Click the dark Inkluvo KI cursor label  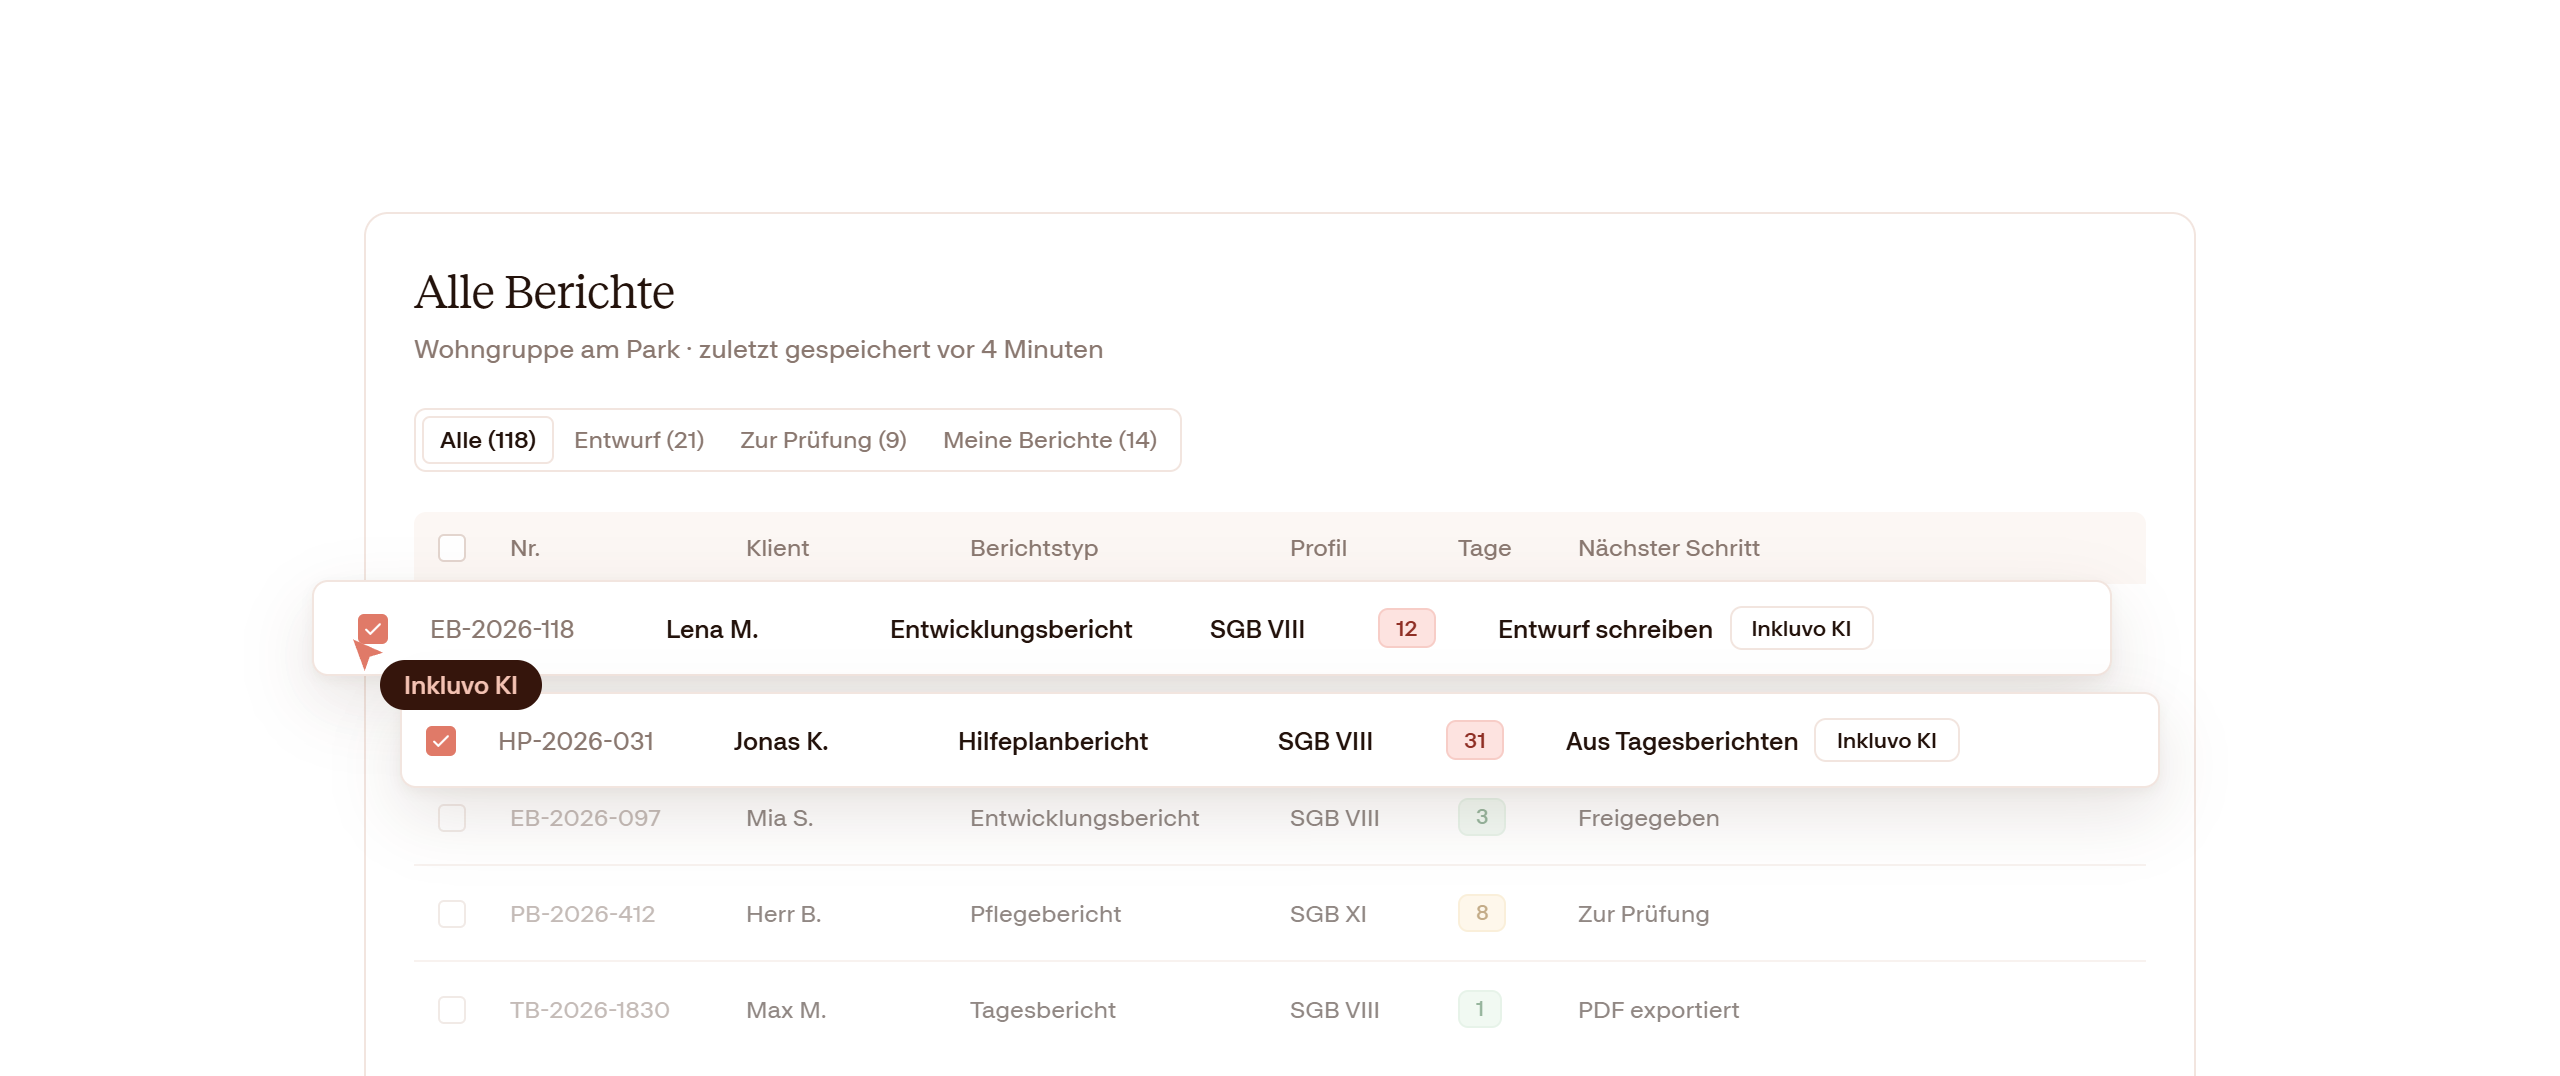point(461,685)
